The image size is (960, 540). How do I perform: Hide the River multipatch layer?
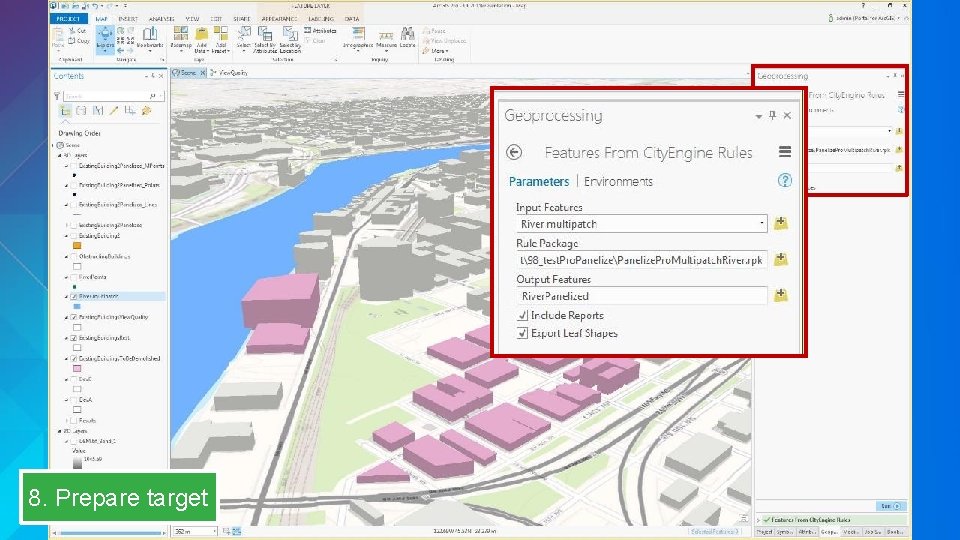pos(74,296)
